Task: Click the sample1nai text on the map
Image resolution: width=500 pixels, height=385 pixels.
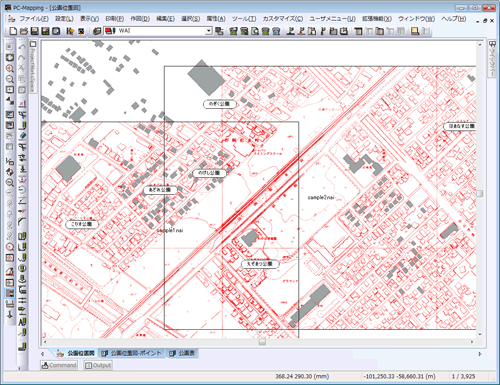Action: click(170, 231)
